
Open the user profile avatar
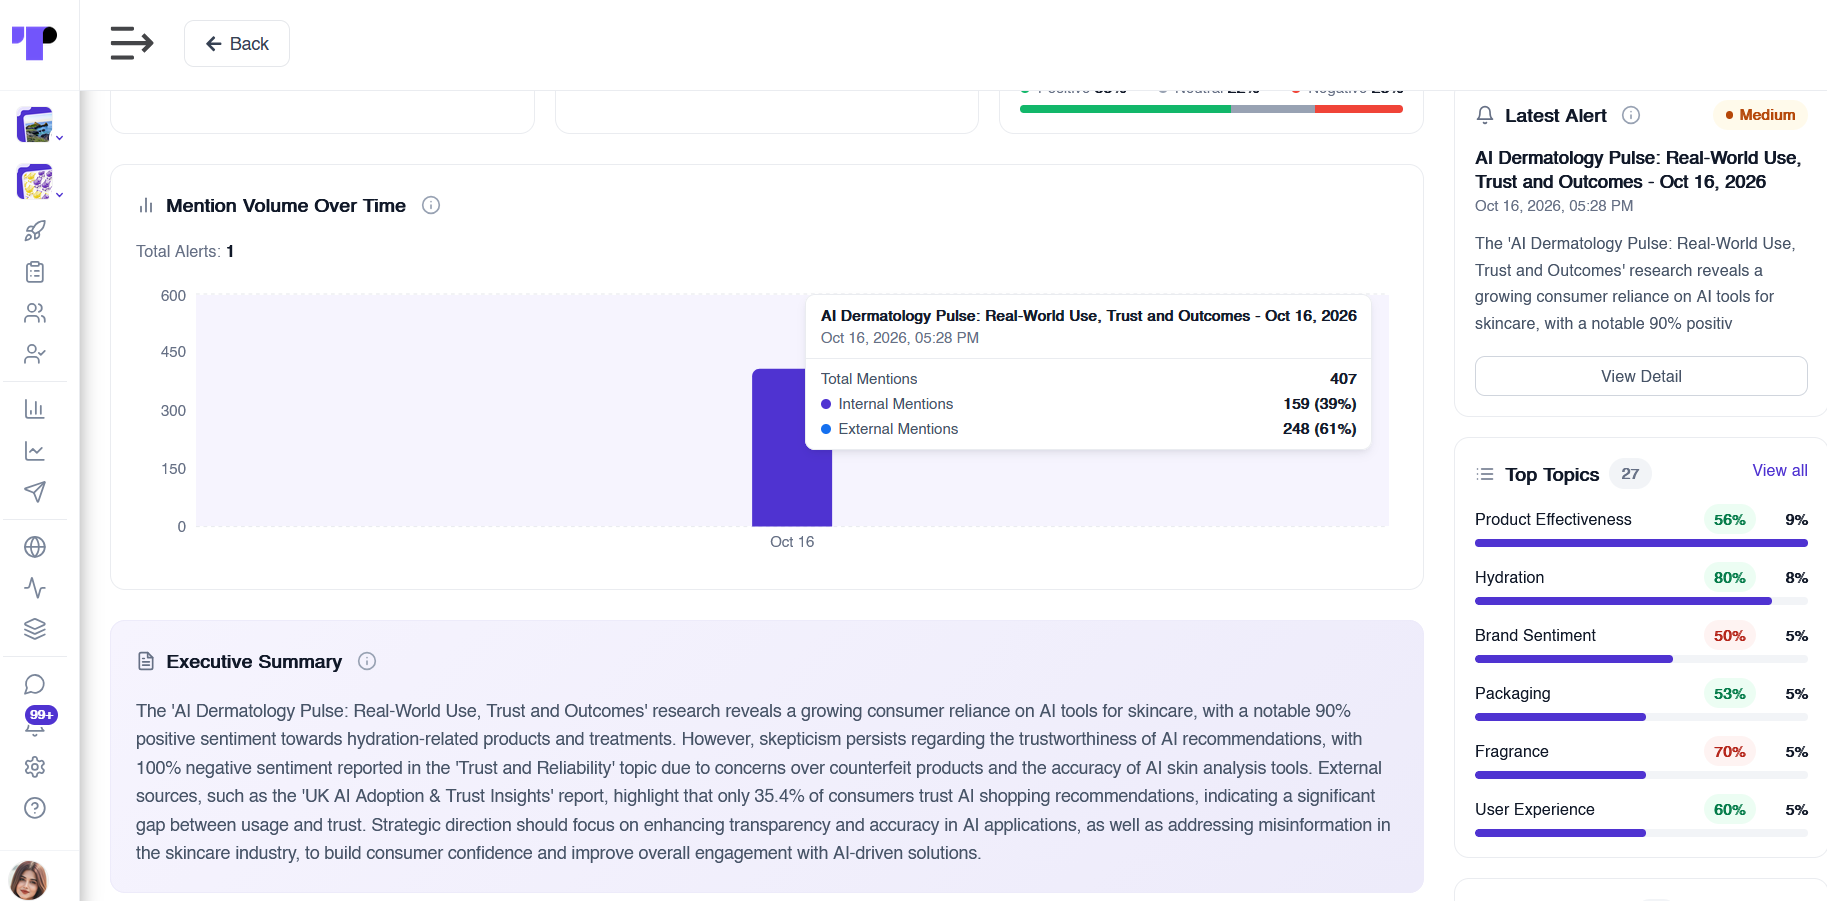[29, 880]
